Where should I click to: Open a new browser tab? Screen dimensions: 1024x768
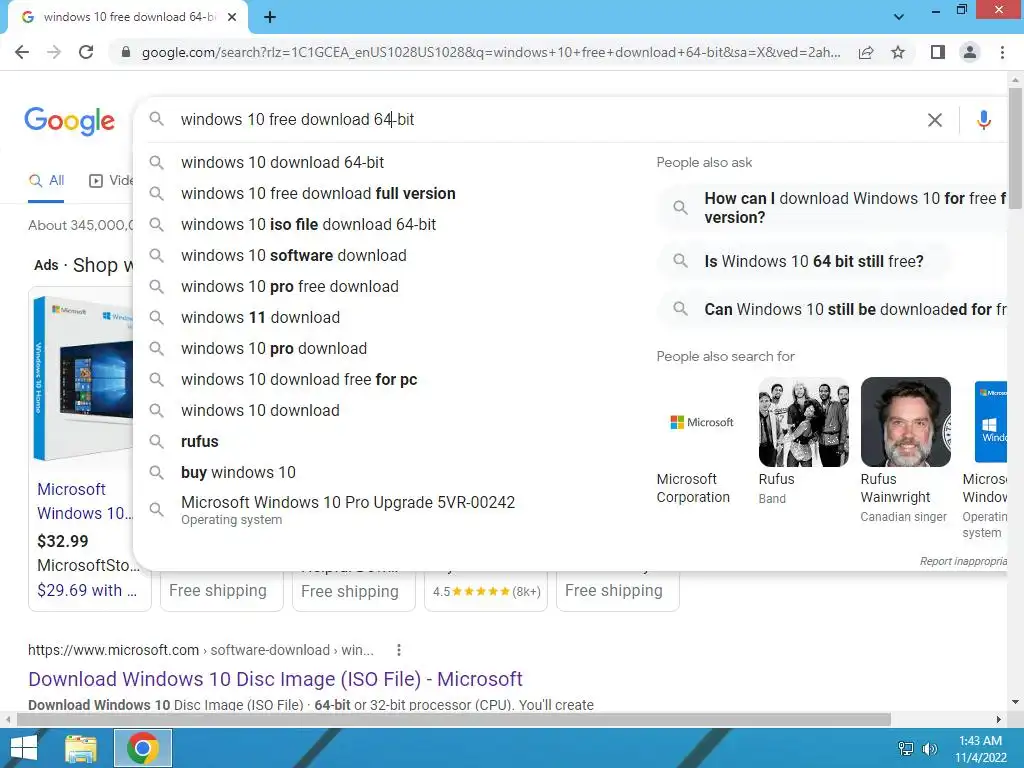coord(270,17)
